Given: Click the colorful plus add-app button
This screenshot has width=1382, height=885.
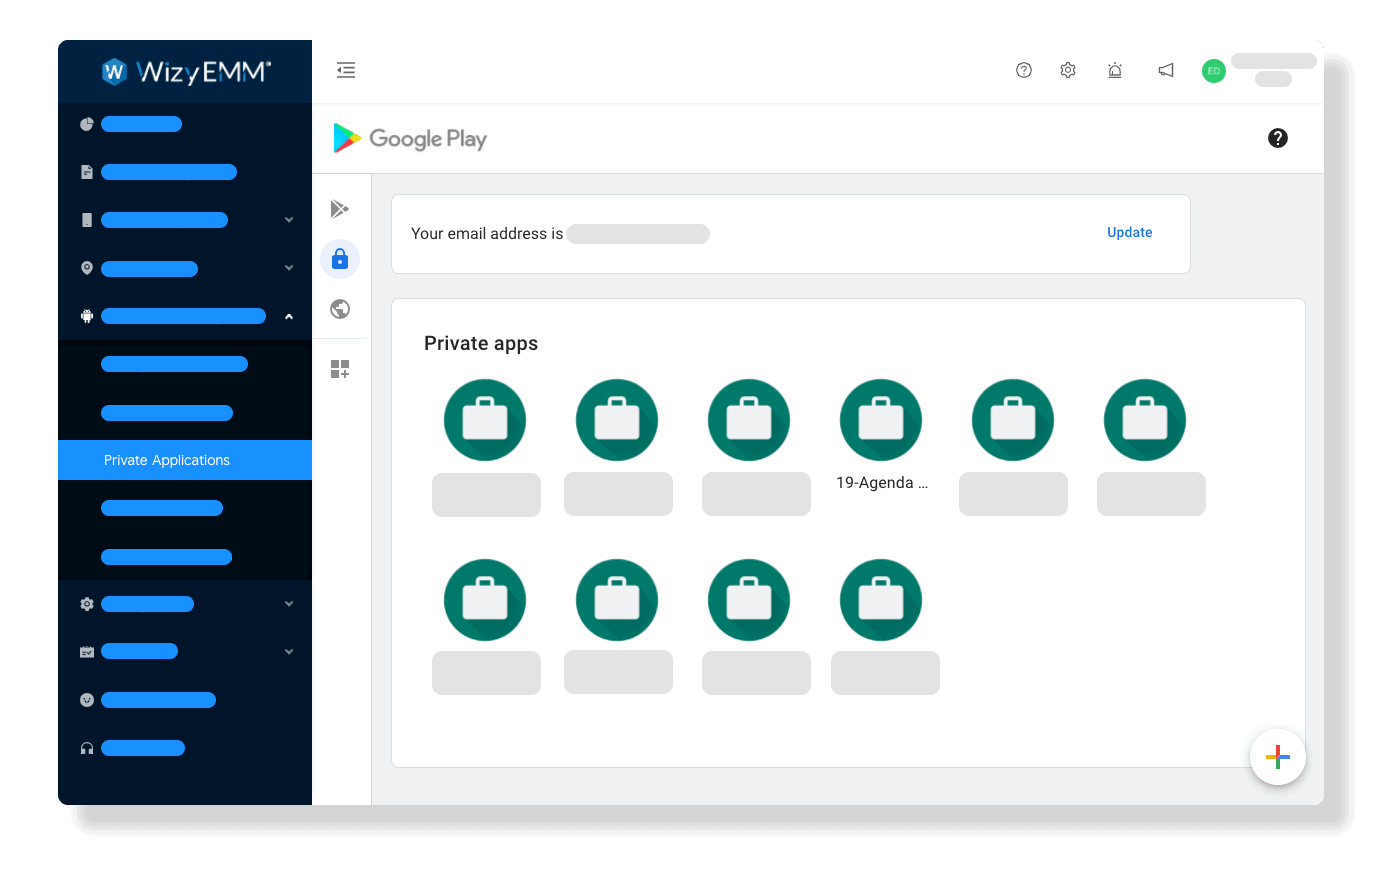Looking at the screenshot, I should (1278, 757).
